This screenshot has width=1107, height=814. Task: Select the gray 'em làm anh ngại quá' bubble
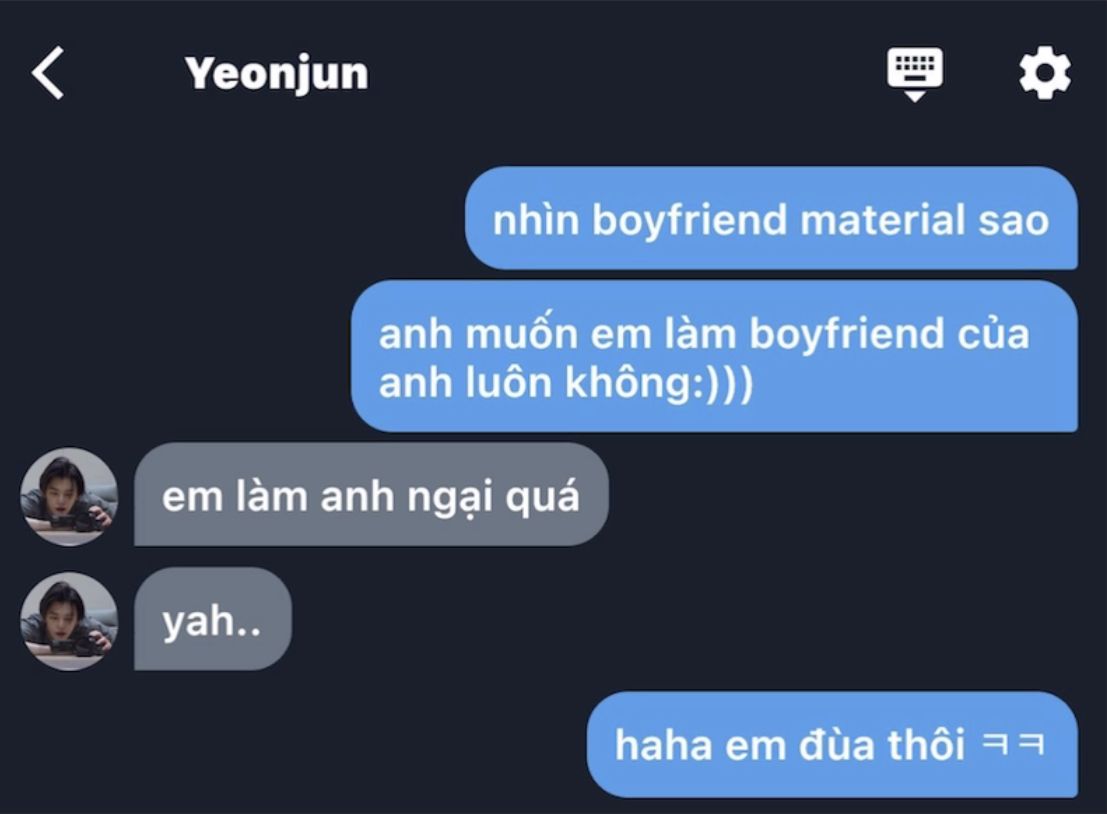pyautogui.click(x=371, y=494)
